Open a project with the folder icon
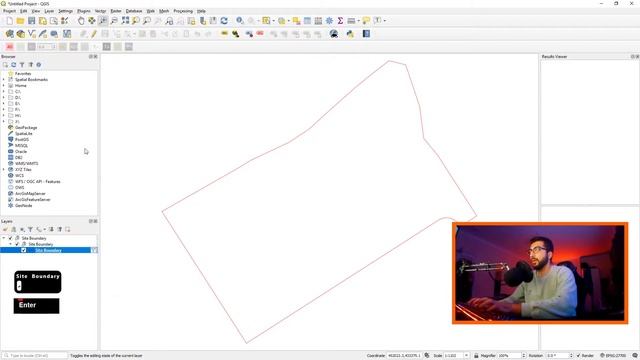Image resolution: width=640 pixels, height=360 pixels. (x=20, y=21)
